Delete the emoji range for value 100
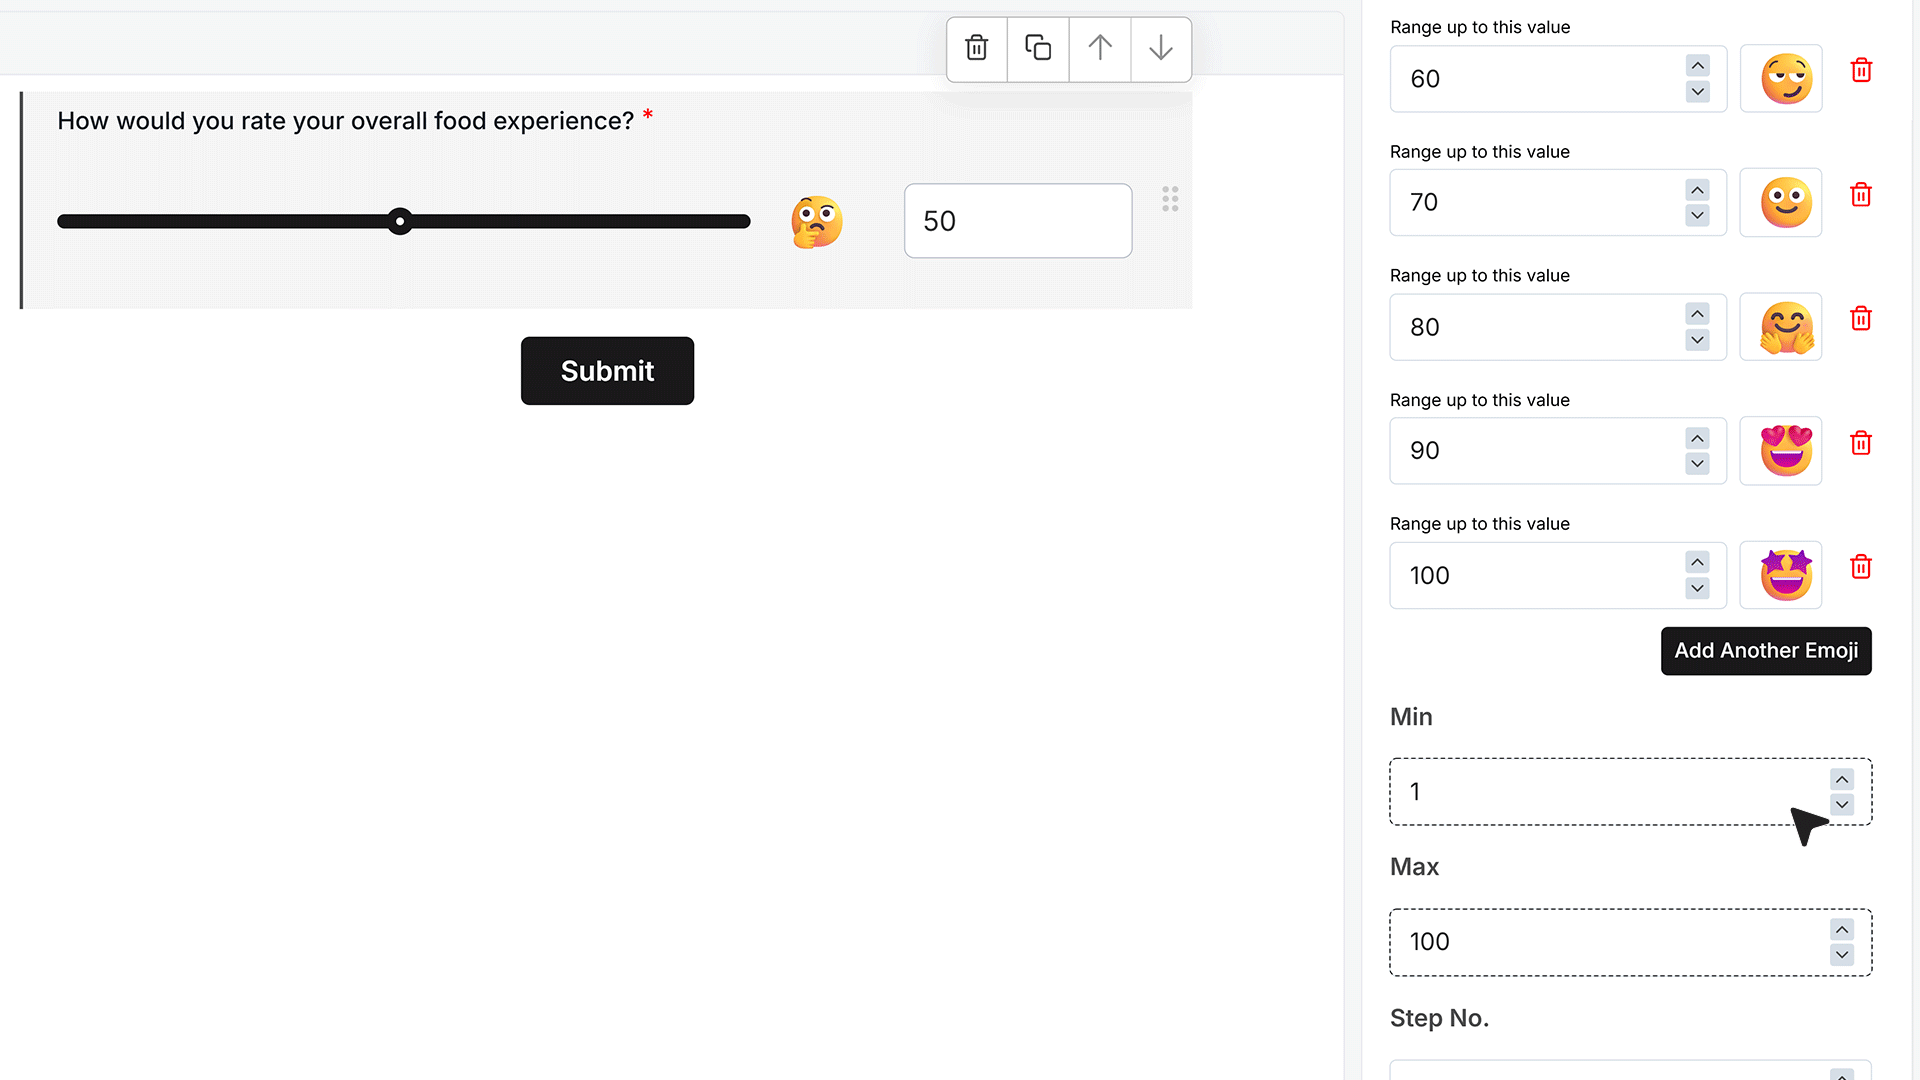Image resolution: width=1920 pixels, height=1080 pixels. pyautogui.click(x=1861, y=567)
